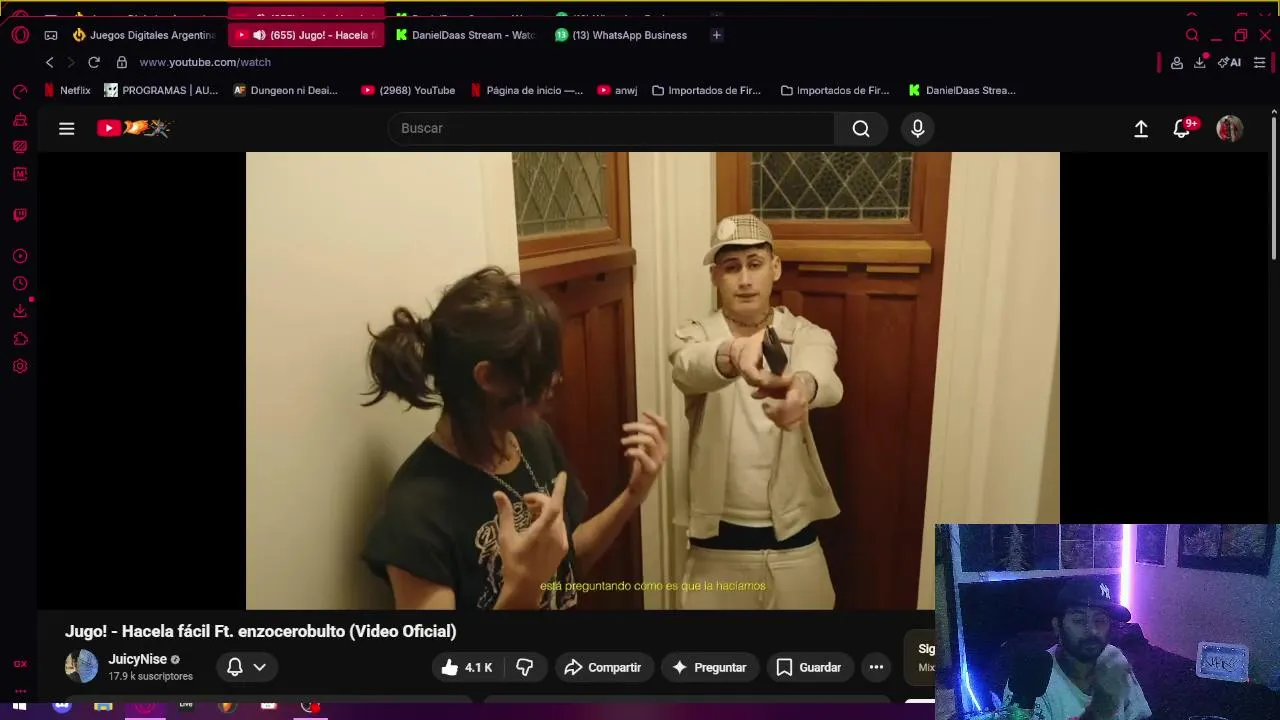Open the Netflix bookmark

point(66,90)
